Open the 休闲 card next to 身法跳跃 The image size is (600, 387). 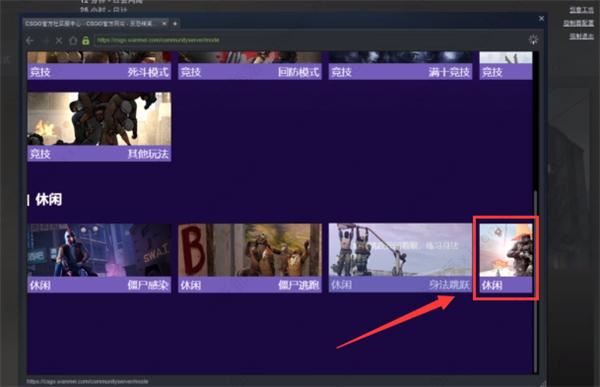coord(506,258)
